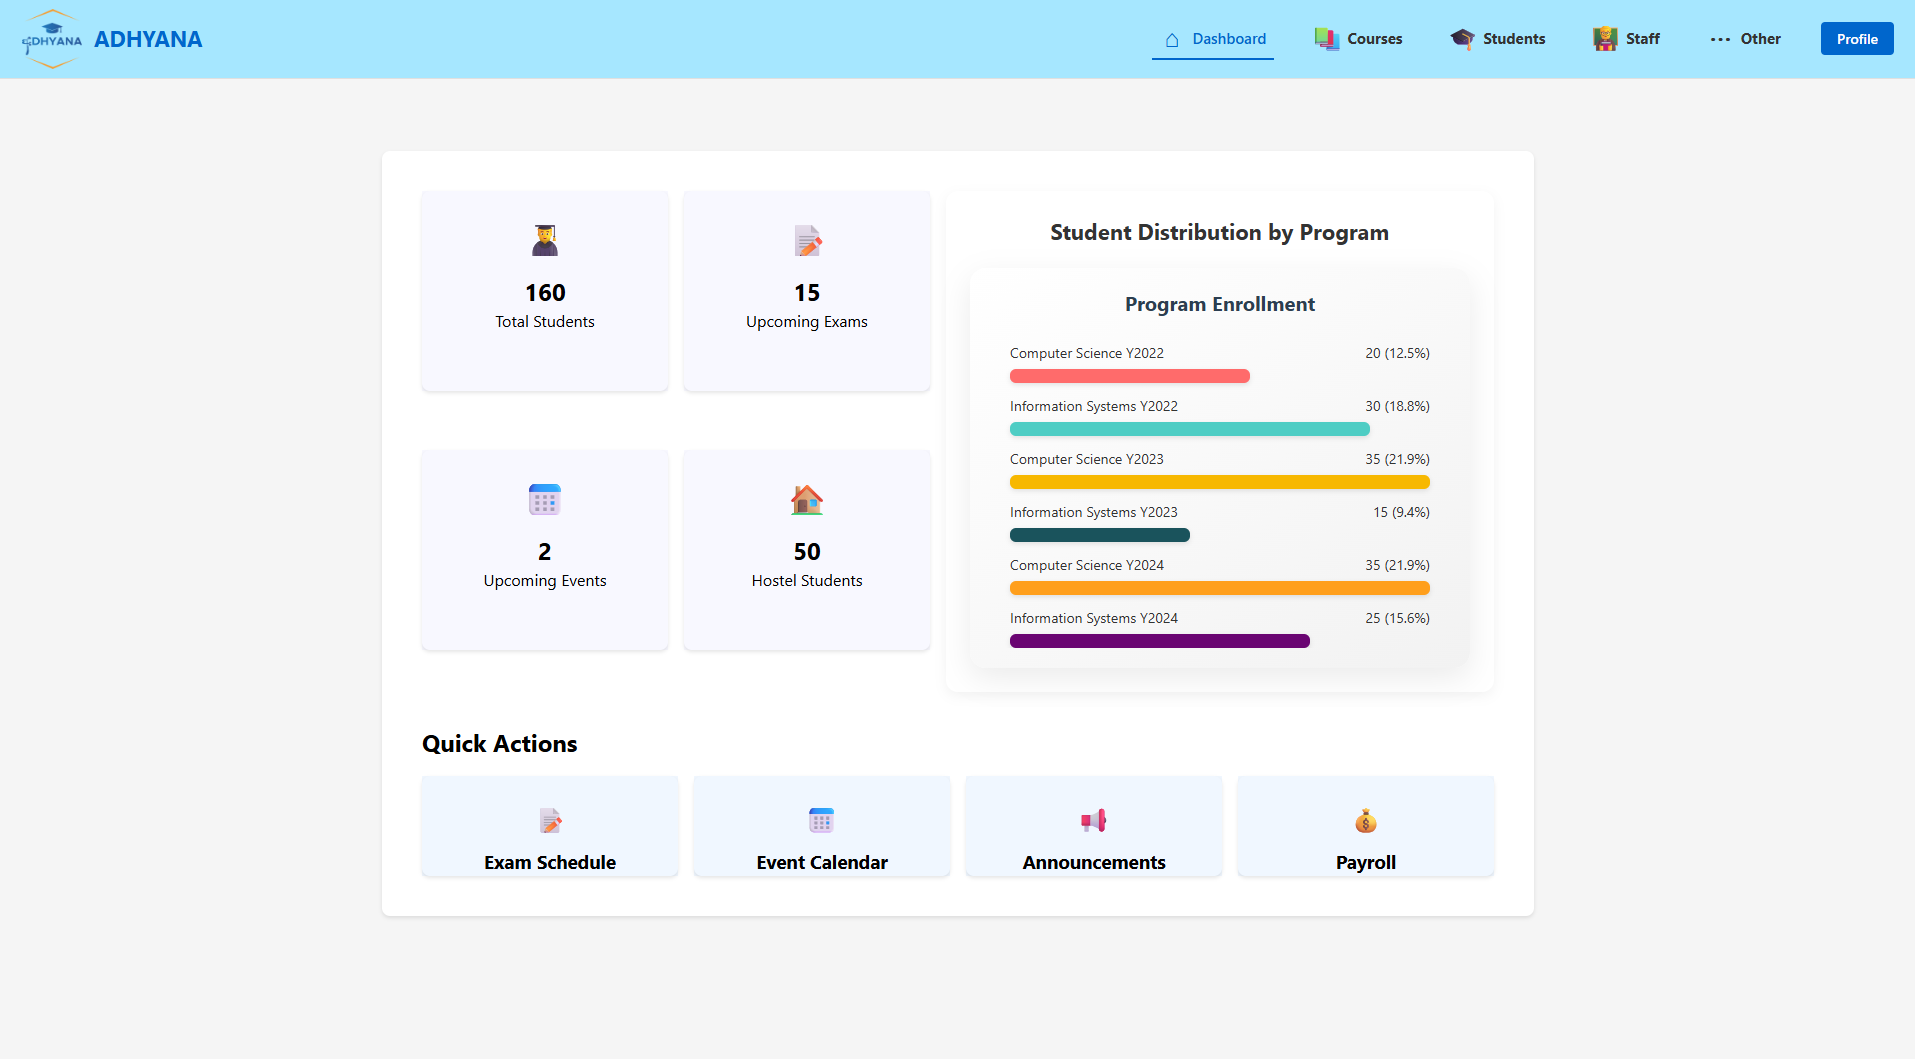The width and height of the screenshot is (1915, 1059).
Task: Click the calendar icon above Upcoming Events
Action: pyautogui.click(x=545, y=499)
